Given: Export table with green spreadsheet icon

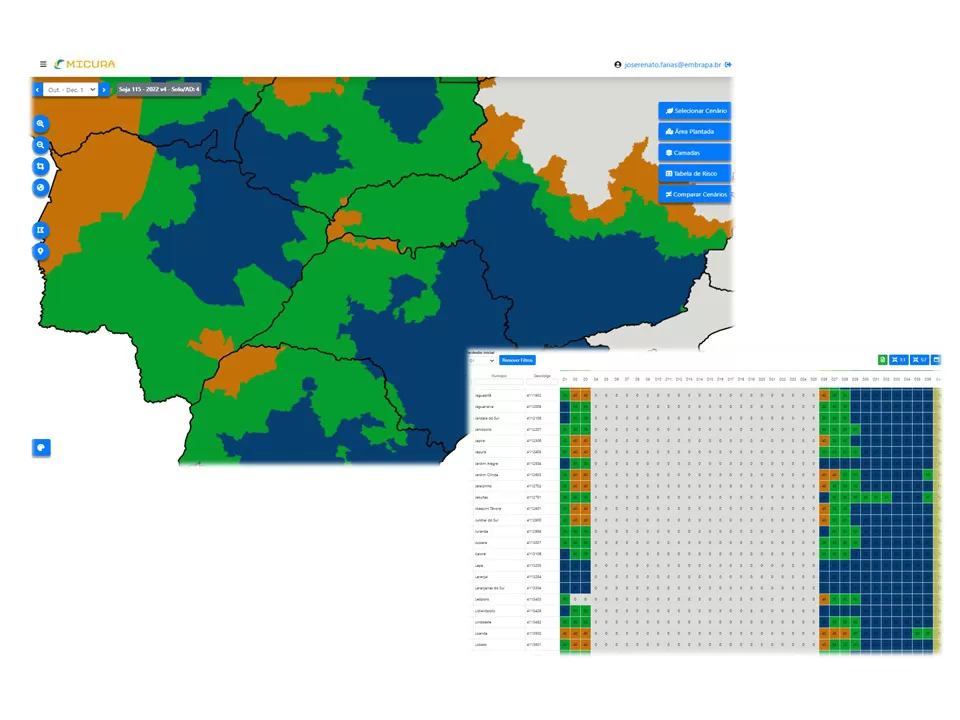Looking at the screenshot, I should tap(882, 360).
